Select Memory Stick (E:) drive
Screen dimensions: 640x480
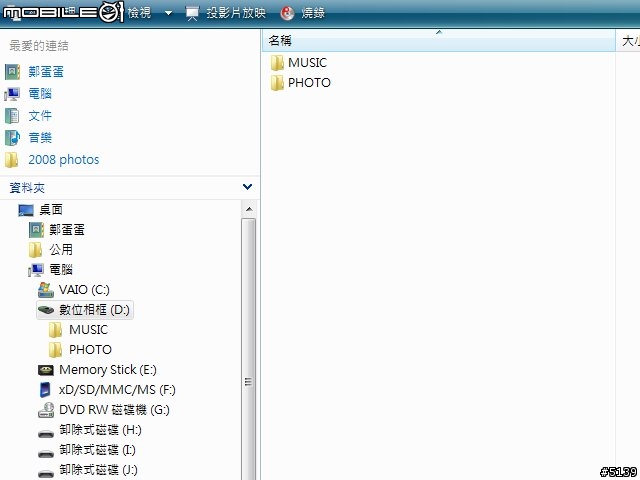(x=108, y=370)
